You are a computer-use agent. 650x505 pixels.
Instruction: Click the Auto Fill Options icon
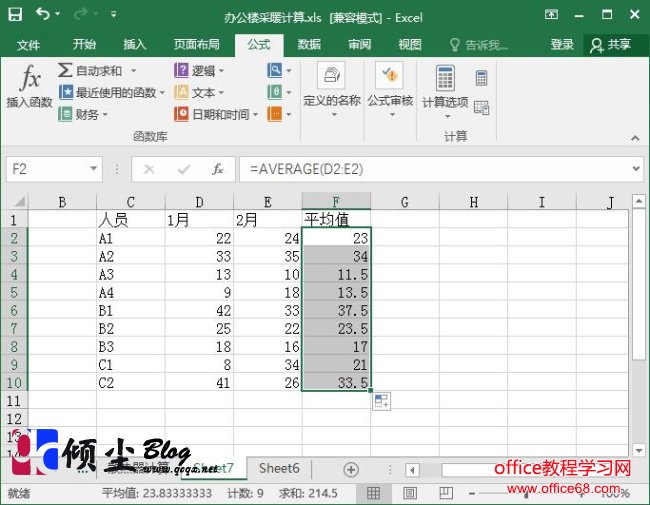tap(381, 401)
